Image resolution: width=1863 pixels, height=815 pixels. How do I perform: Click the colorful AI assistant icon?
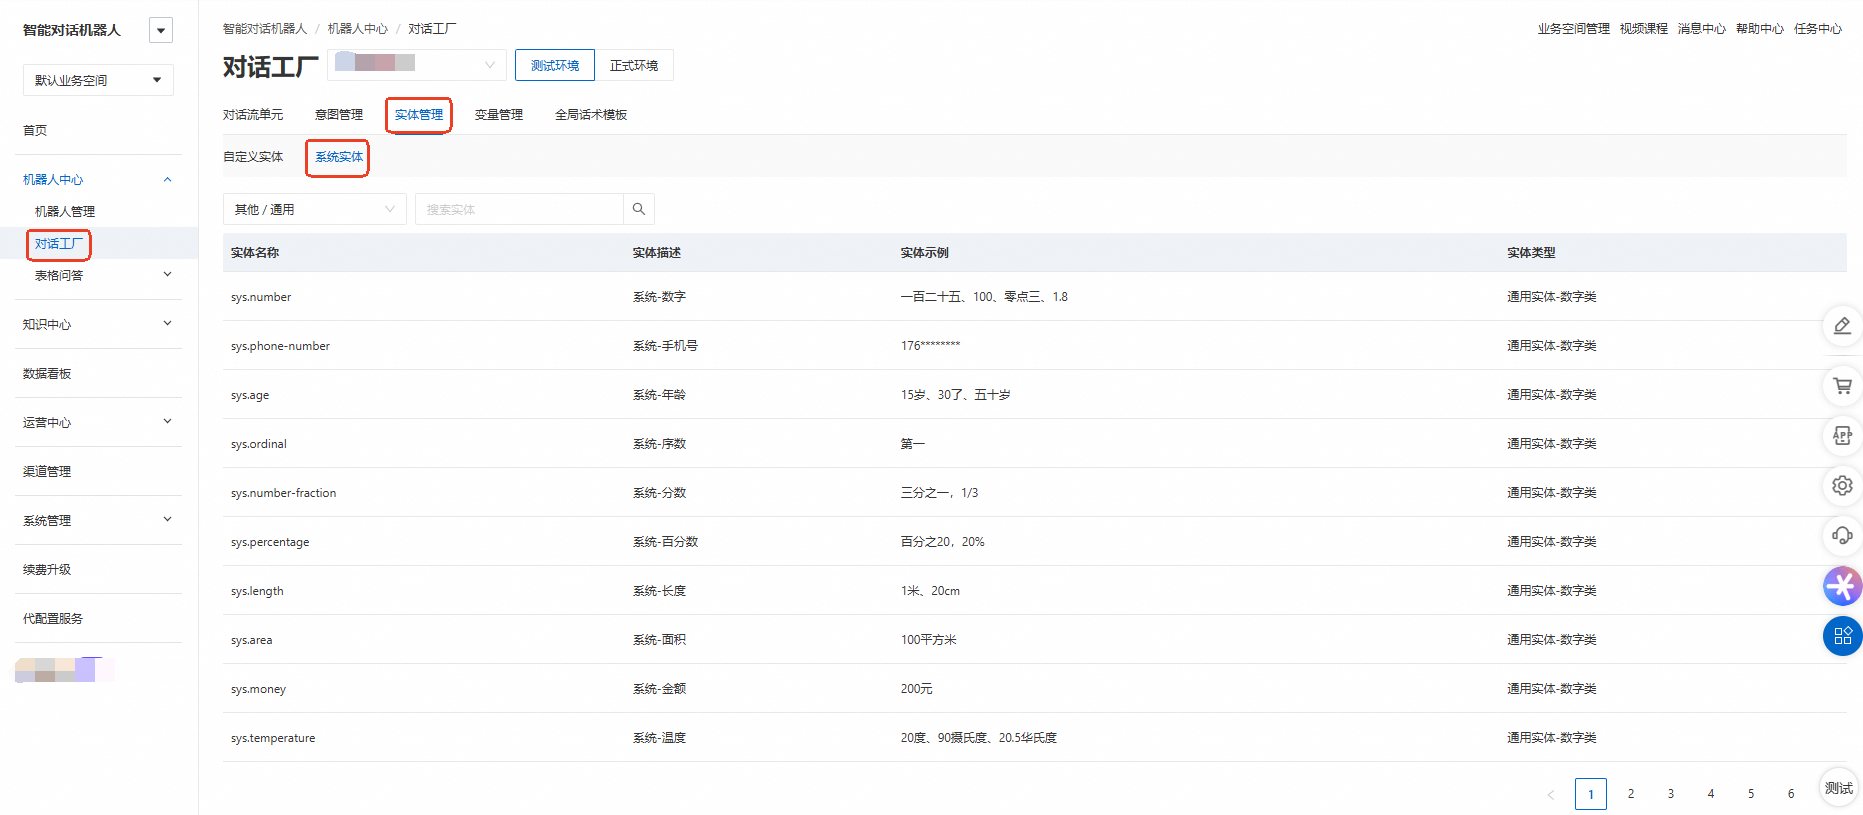(x=1842, y=586)
